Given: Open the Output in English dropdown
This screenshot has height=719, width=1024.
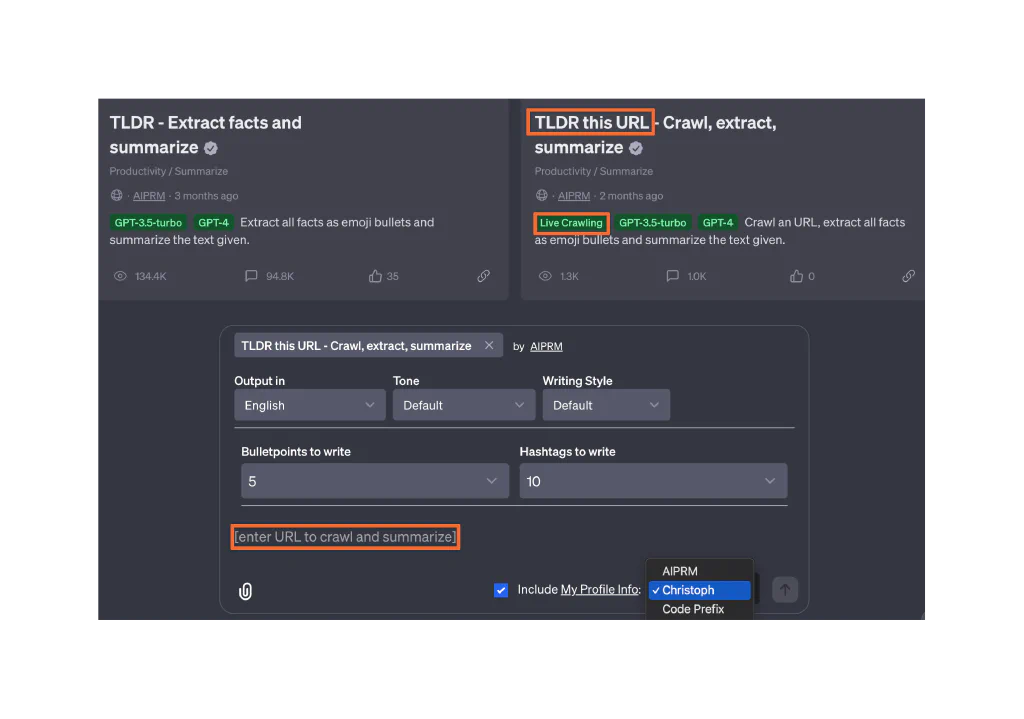Looking at the screenshot, I should tap(309, 405).
